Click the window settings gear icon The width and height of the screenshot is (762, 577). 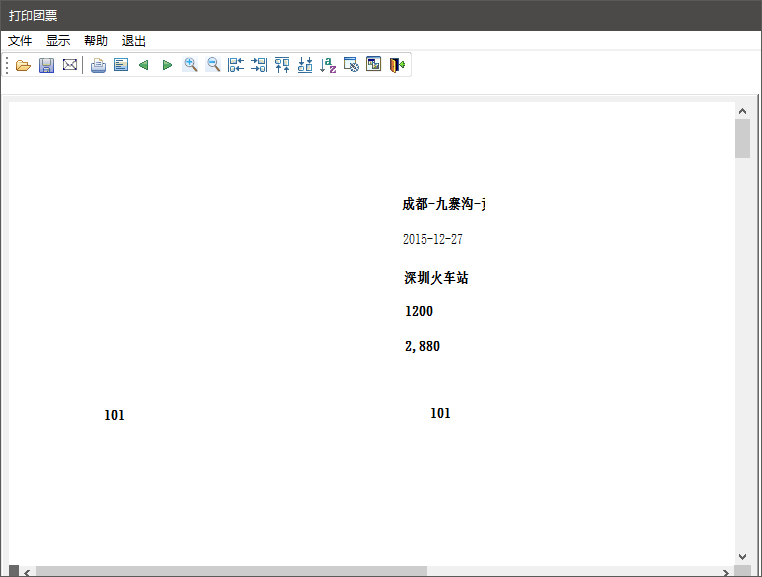click(351, 65)
